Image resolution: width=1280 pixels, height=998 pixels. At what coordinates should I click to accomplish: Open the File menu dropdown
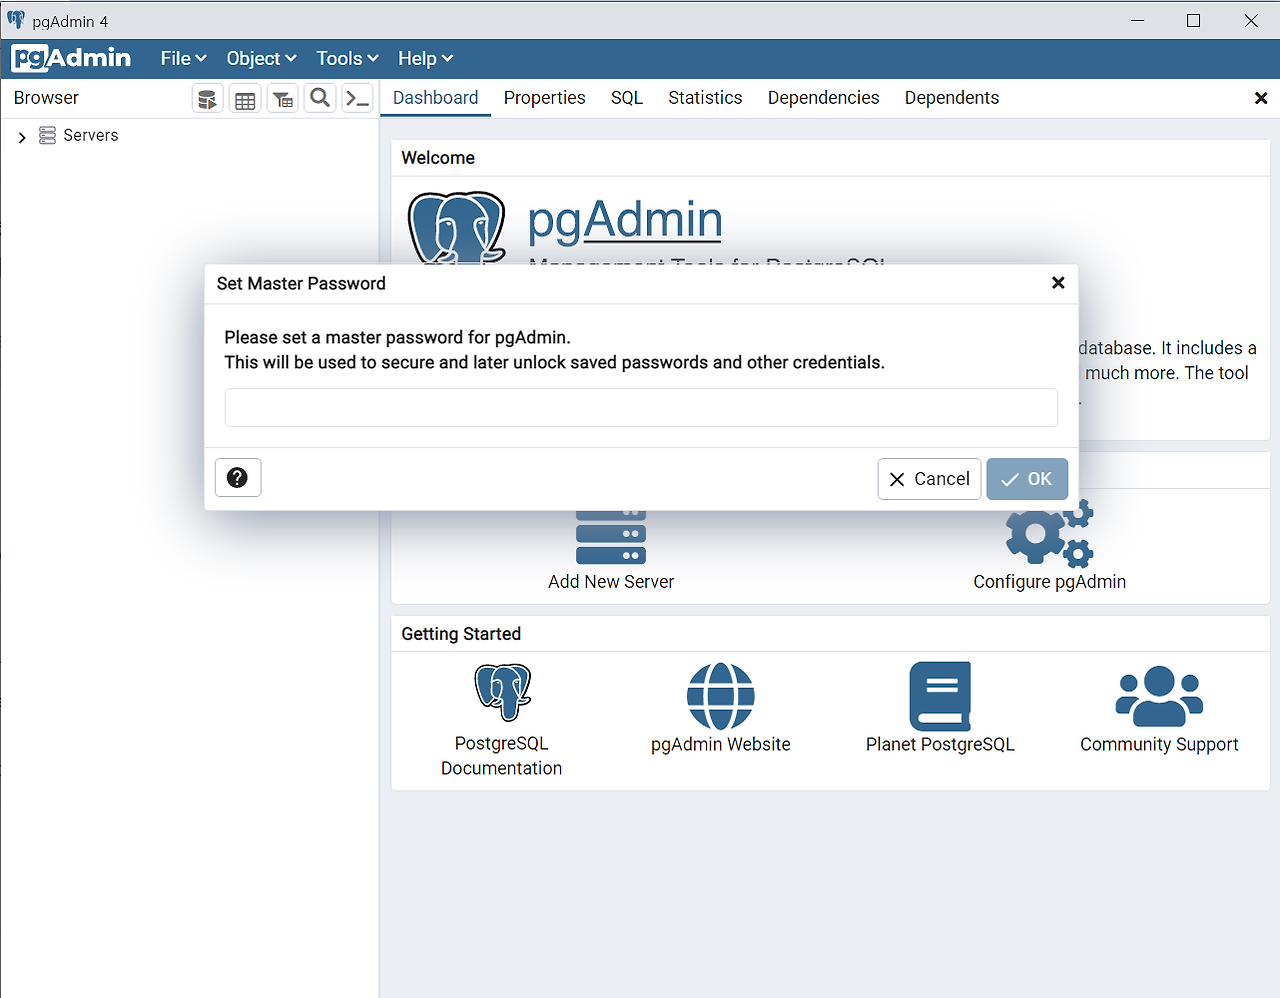(184, 58)
